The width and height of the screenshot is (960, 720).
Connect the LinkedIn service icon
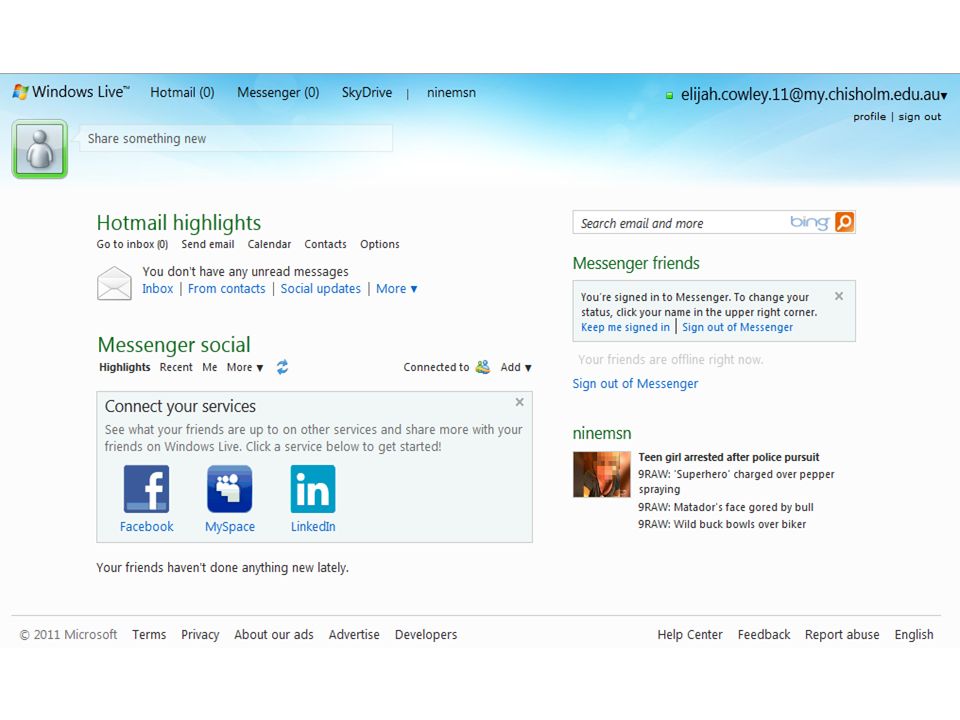pos(313,489)
